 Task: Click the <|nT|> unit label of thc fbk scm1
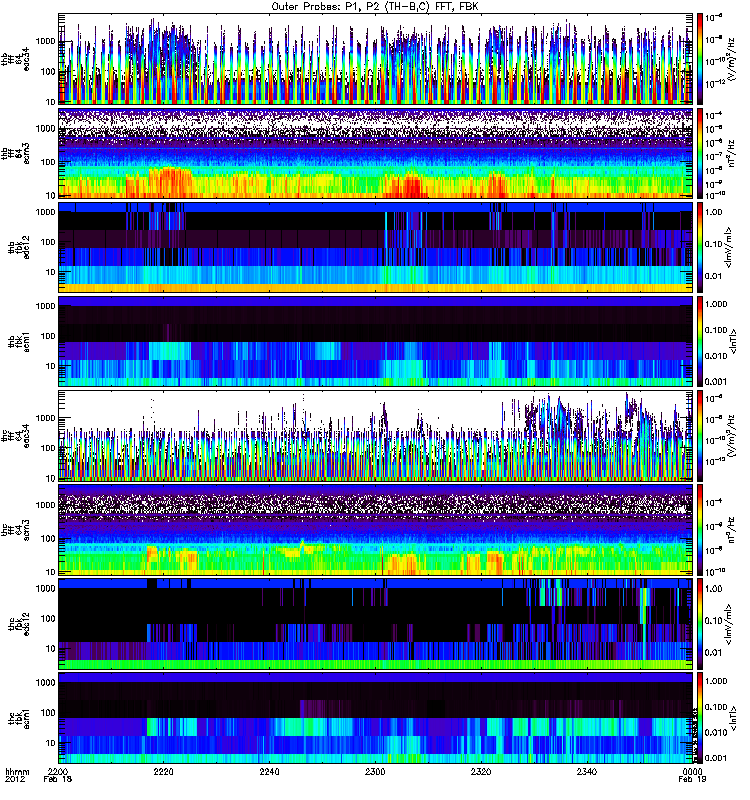pyautogui.click(x=733, y=718)
